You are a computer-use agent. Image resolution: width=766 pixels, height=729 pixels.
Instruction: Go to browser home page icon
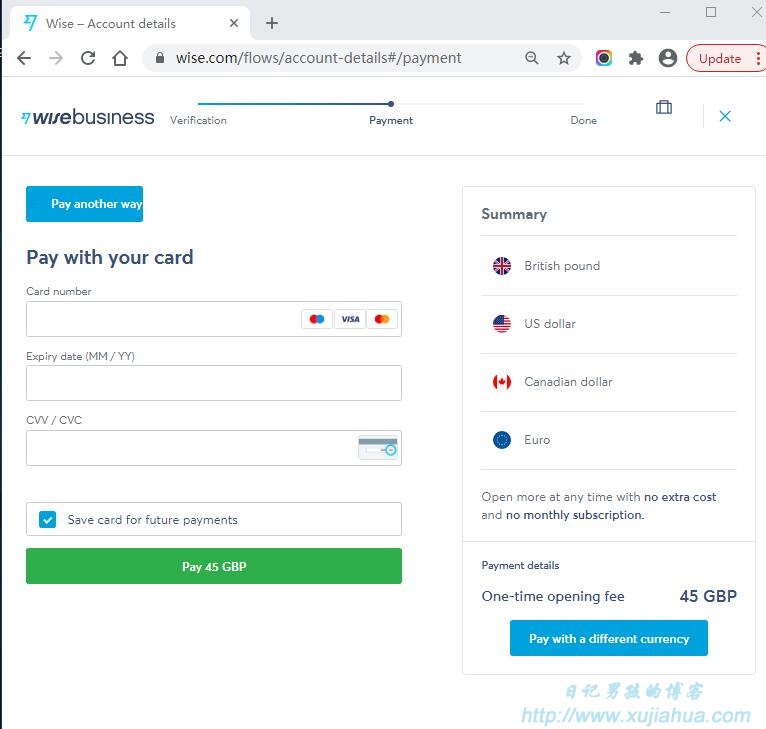coord(120,58)
